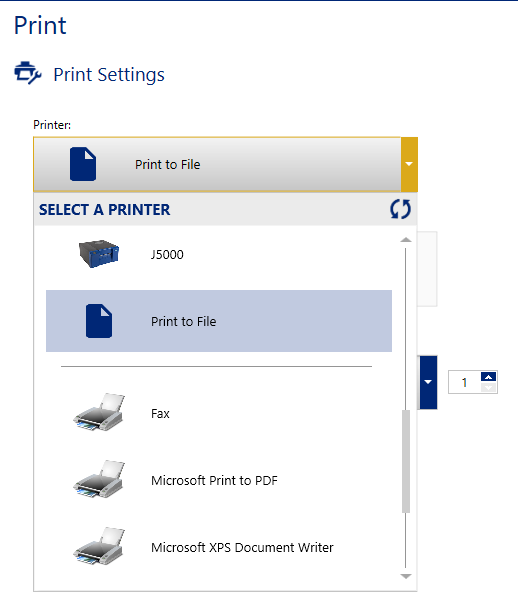Image resolution: width=518 pixels, height=603 pixels.
Task: Click the refresh printer list icon
Action: coord(400,209)
